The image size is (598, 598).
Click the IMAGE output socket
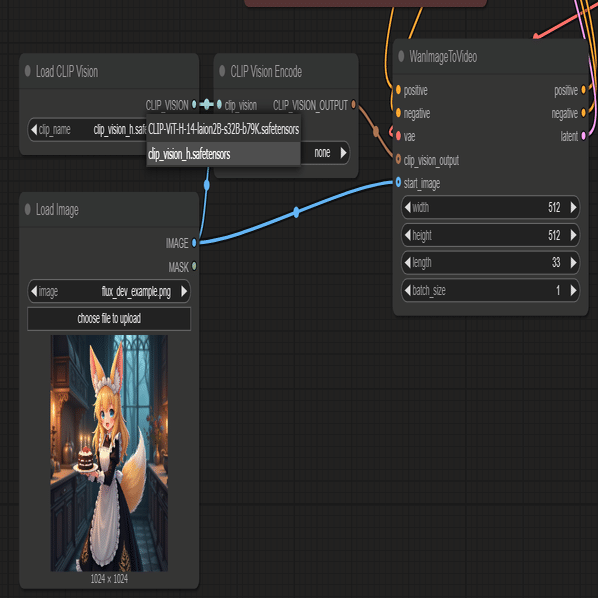194,243
